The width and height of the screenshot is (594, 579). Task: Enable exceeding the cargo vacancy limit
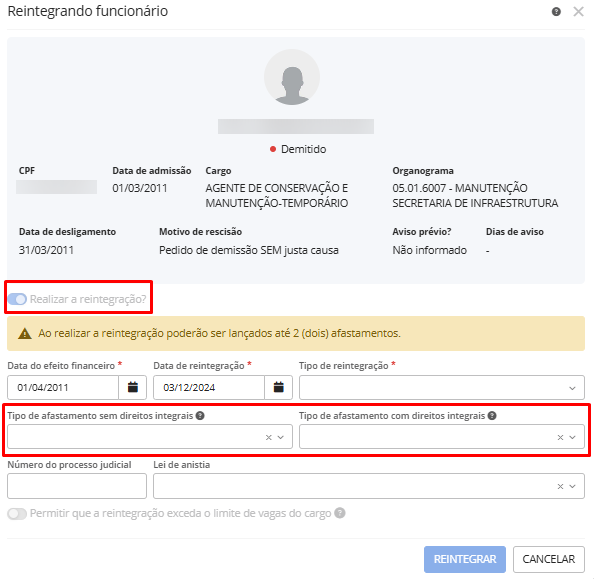coord(17,513)
